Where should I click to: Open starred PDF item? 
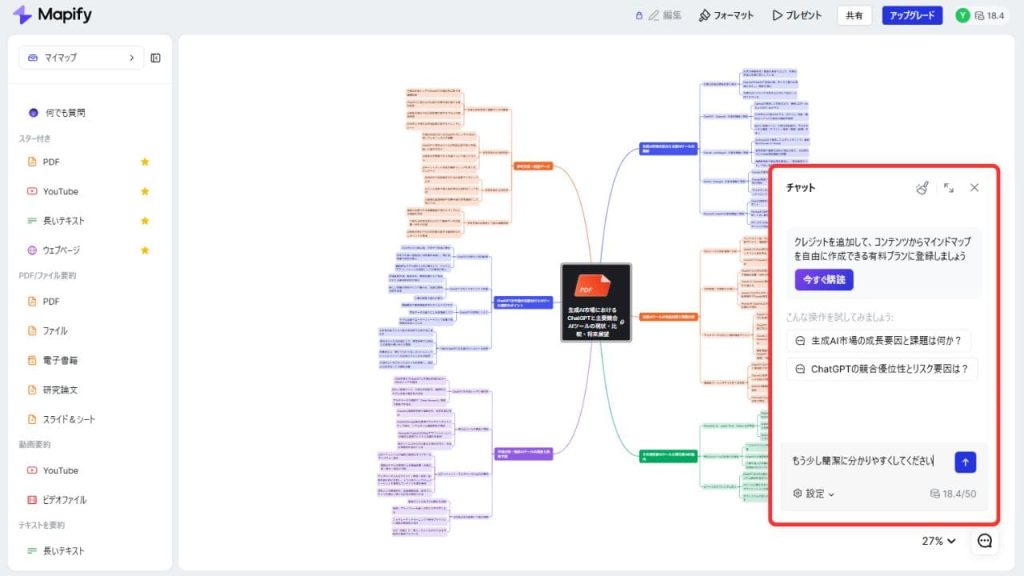click(51, 162)
